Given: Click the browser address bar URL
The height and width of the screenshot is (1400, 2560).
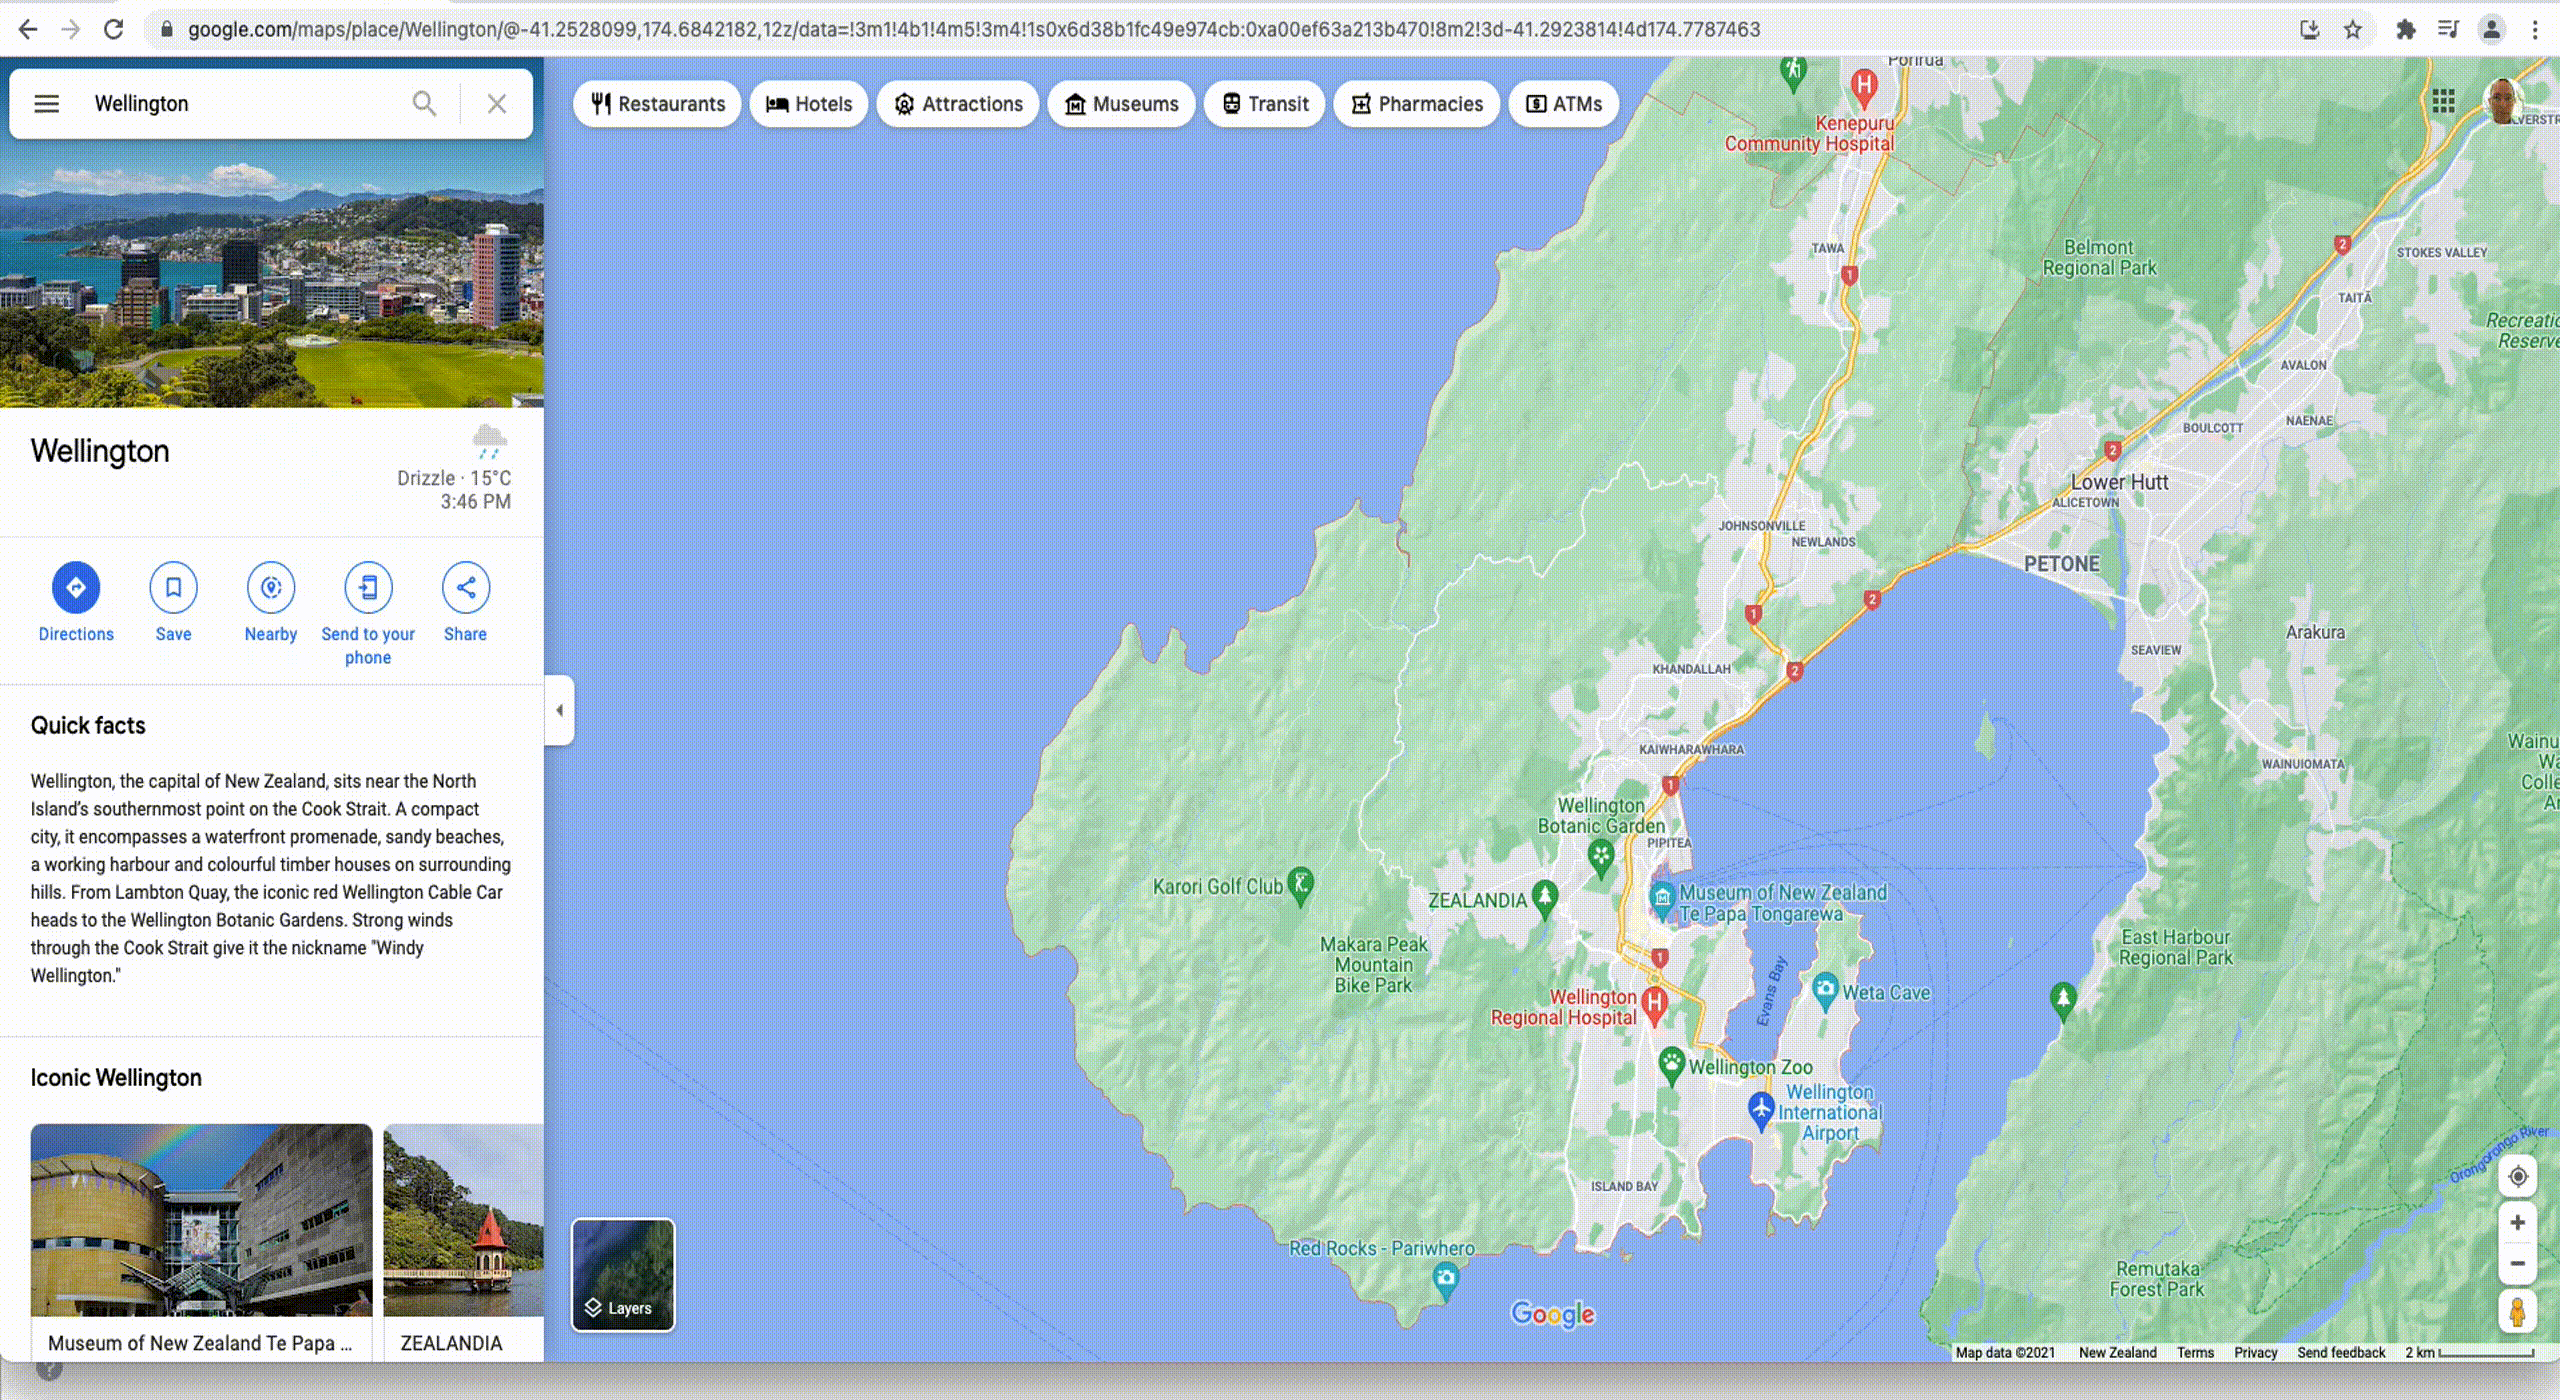Looking at the screenshot, I should [973, 29].
